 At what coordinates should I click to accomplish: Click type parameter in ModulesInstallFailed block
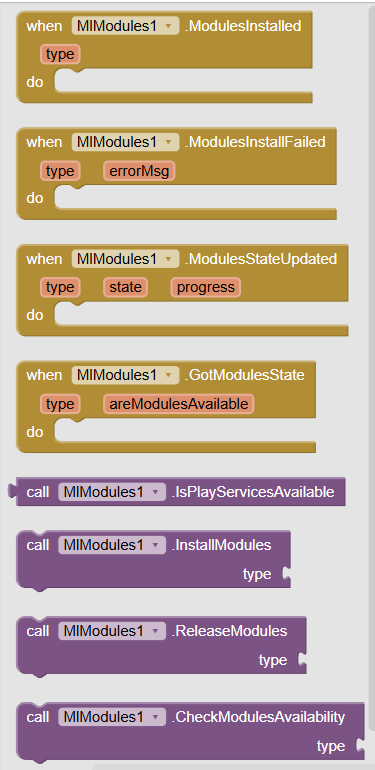click(60, 171)
